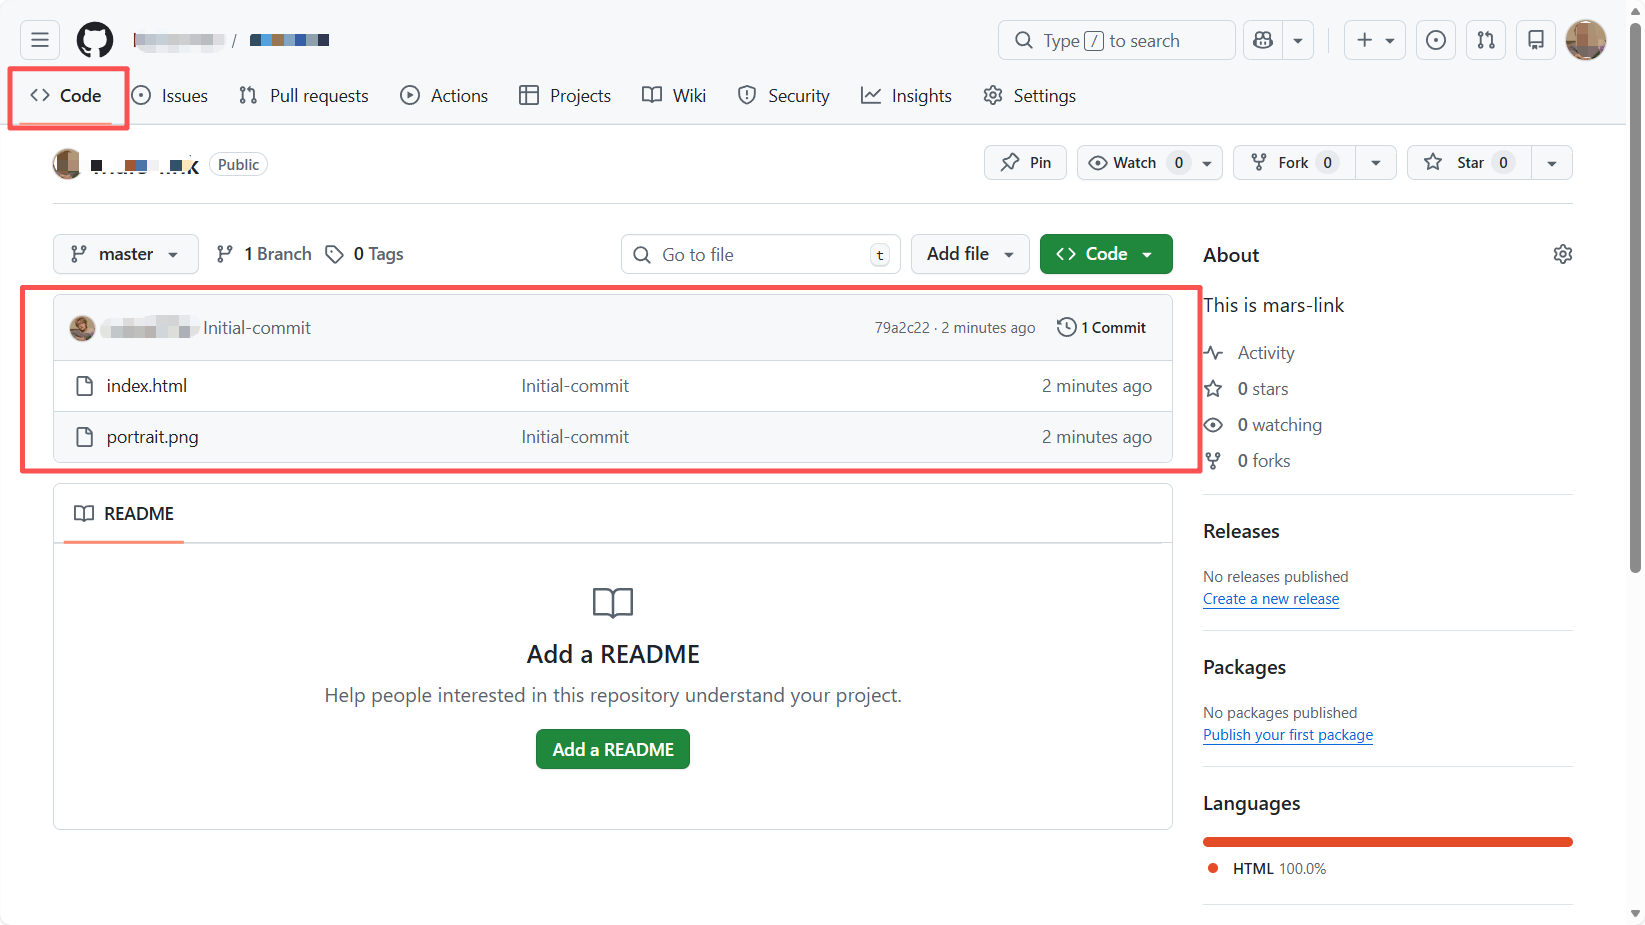Open the notifications inbox icon
Viewport: 1645px width, 925px height.
(1536, 40)
